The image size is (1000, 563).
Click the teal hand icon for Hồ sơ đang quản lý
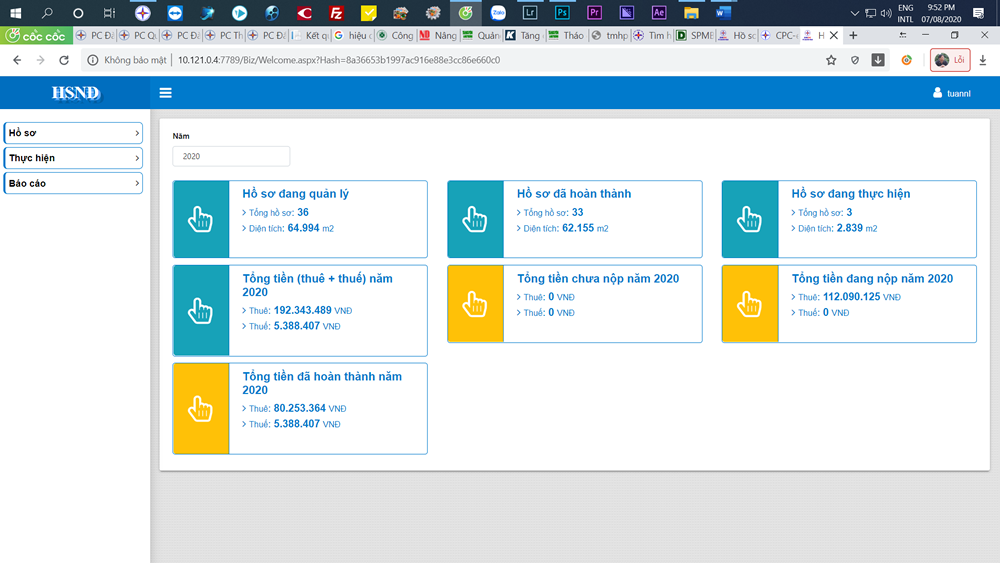[x=201, y=219]
